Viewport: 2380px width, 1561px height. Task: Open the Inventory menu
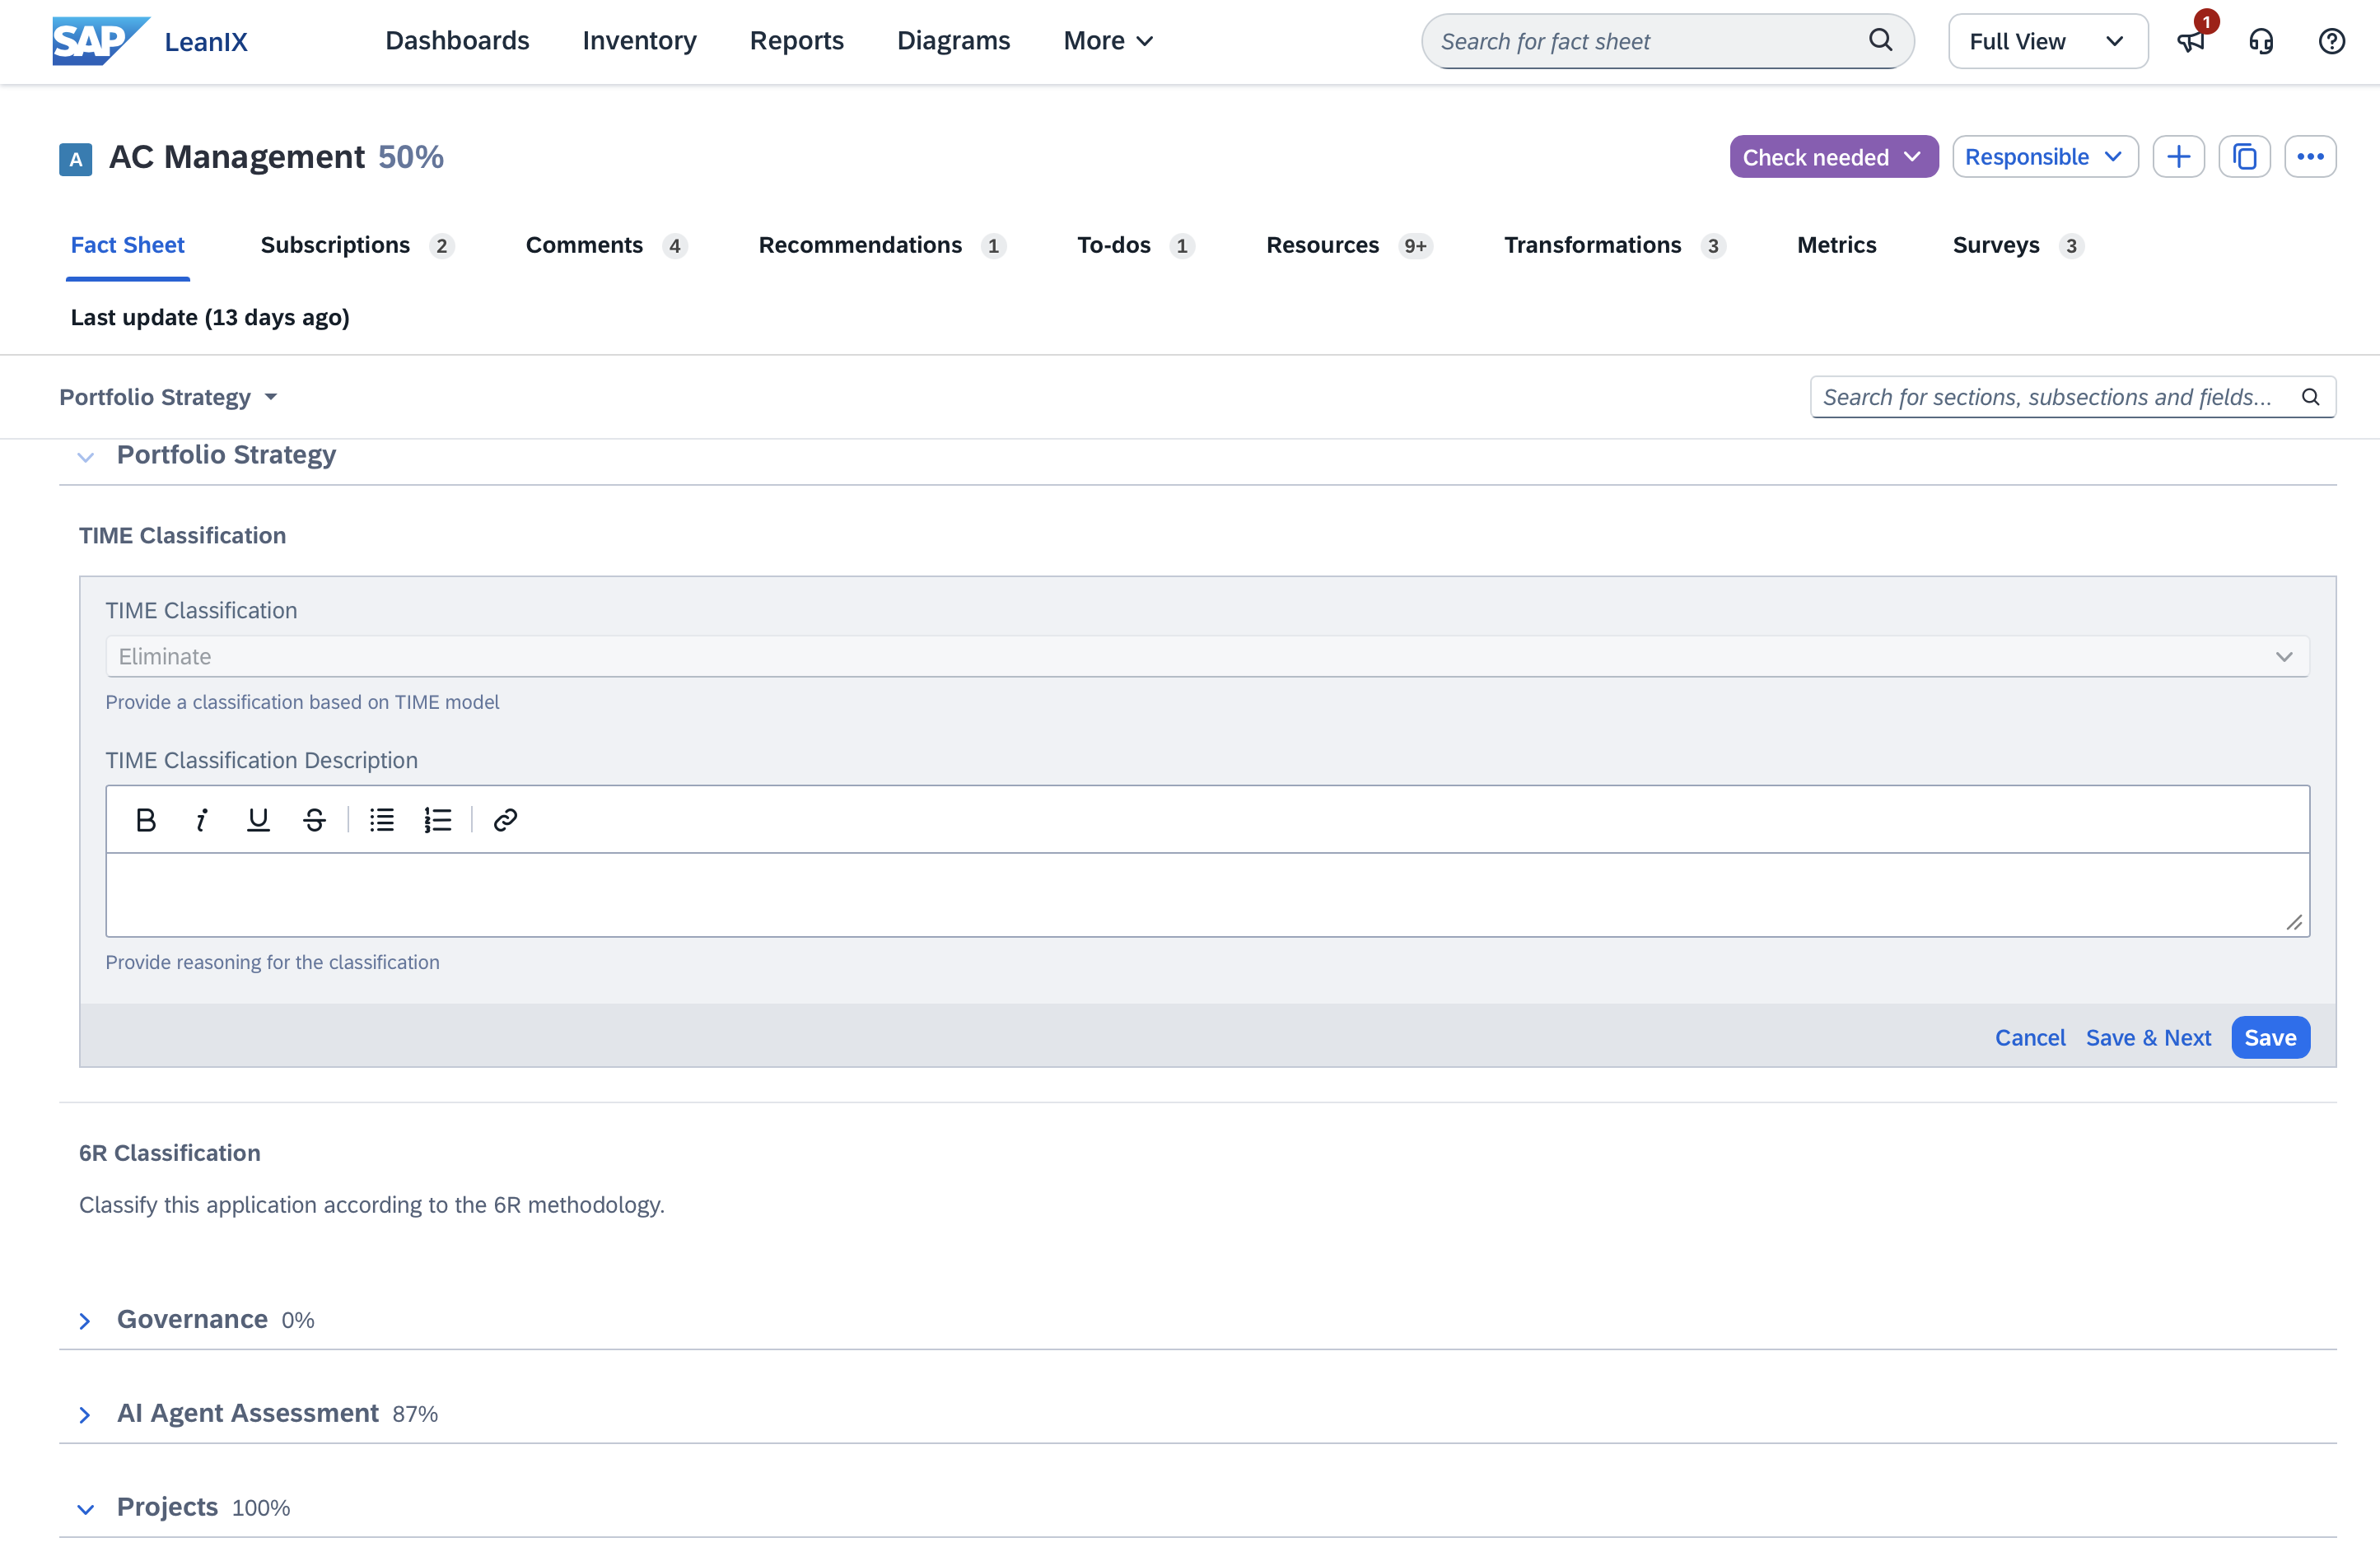[x=639, y=41]
